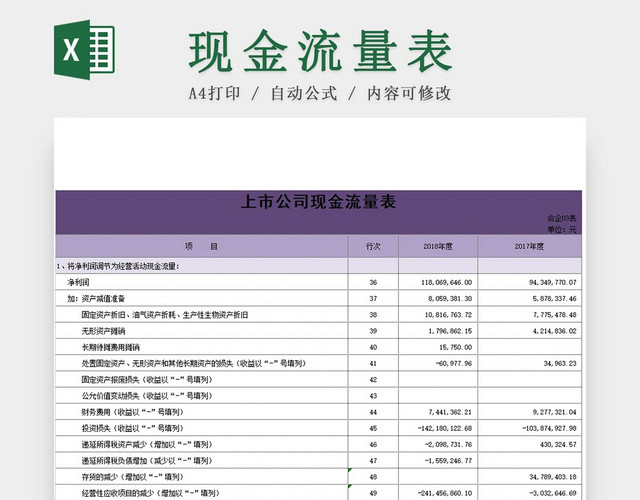Image resolution: width=640 pixels, height=500 pixels.
Task: Click line number 40 cell
Action: [373, 347]
